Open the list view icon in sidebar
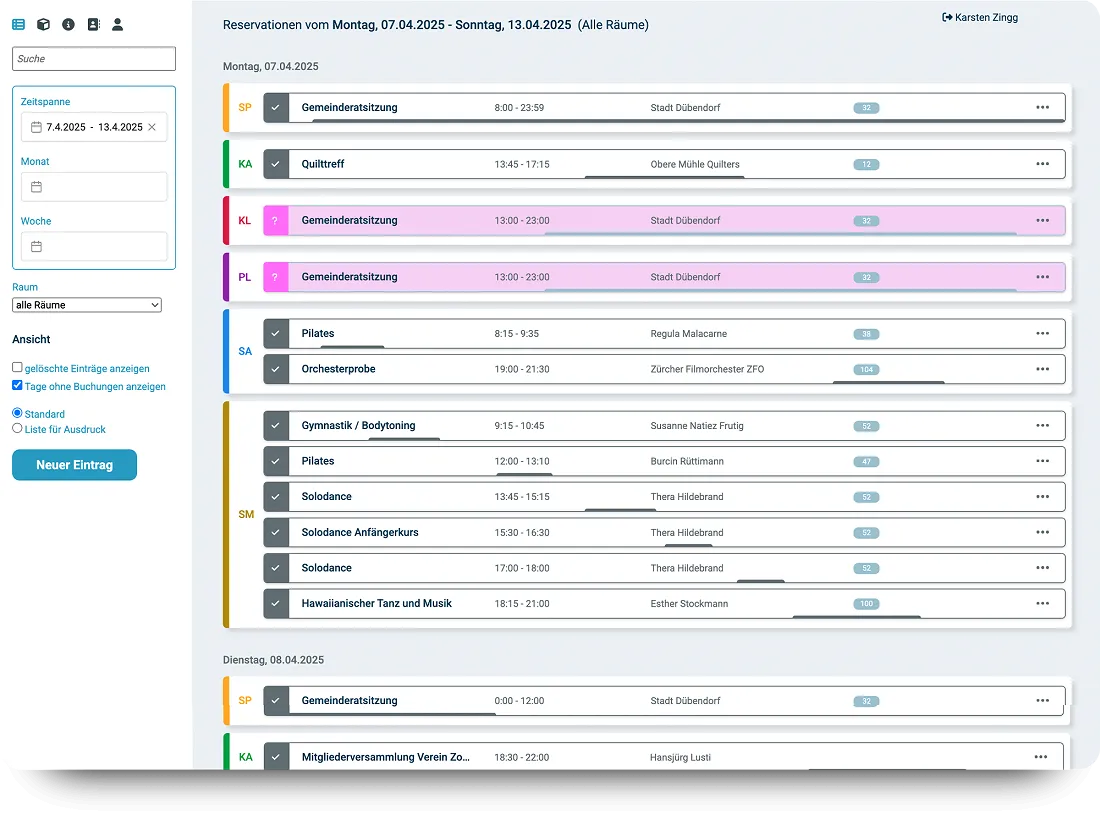 pos(19,25)
